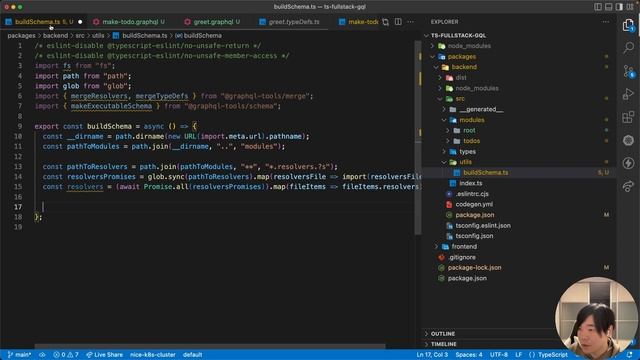Expand the root folder under modules
Viewport: 640px width, 360px height.
click(x=469, y=131)
